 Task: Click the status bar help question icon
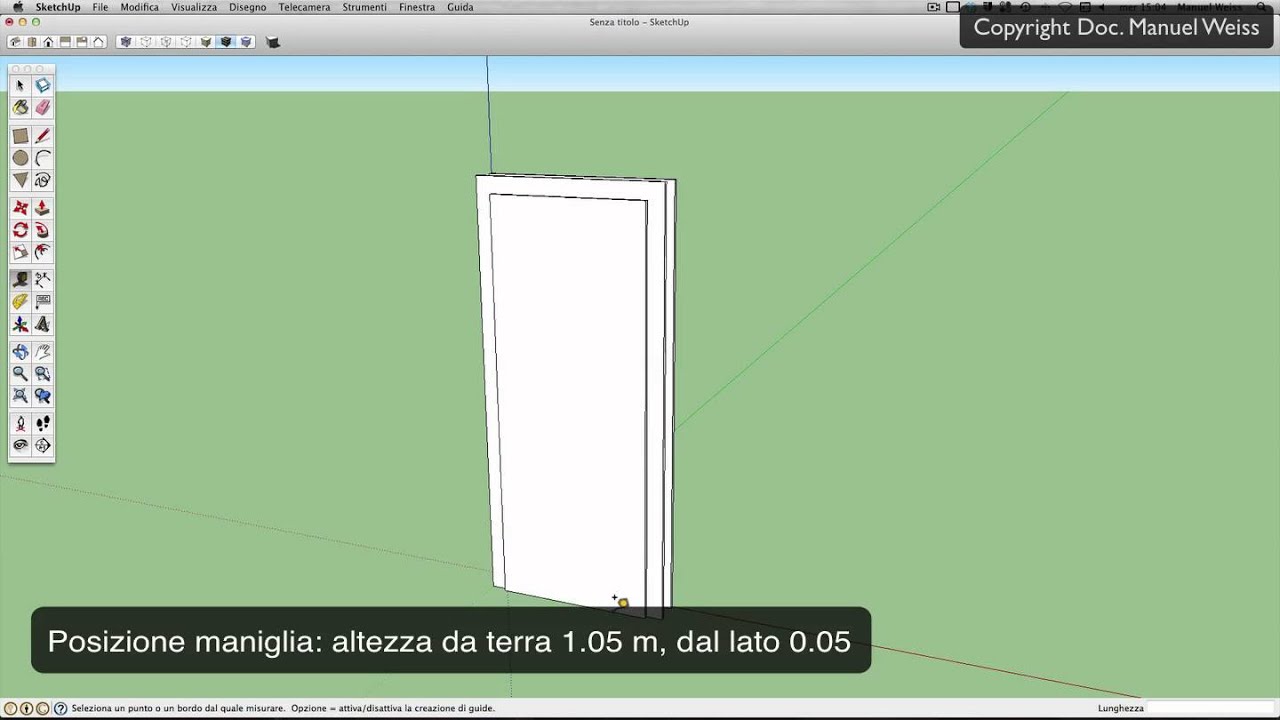(x=60, y=708)
